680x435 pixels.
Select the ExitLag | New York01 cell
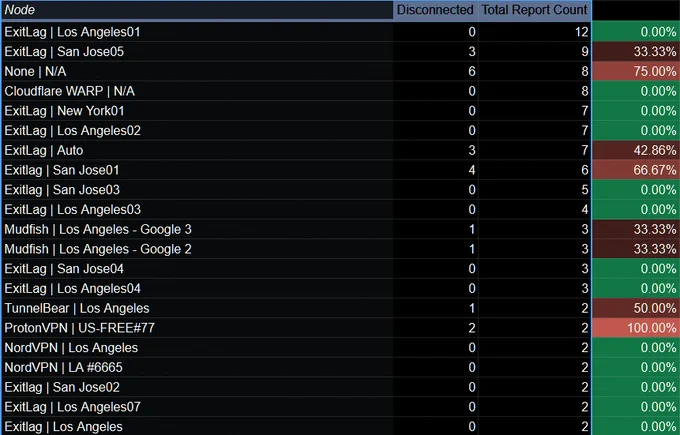click(197, 111)
